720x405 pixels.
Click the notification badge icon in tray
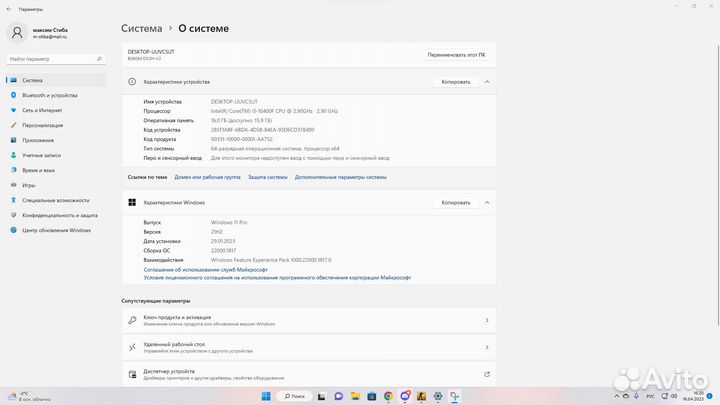tap(710, 396)
